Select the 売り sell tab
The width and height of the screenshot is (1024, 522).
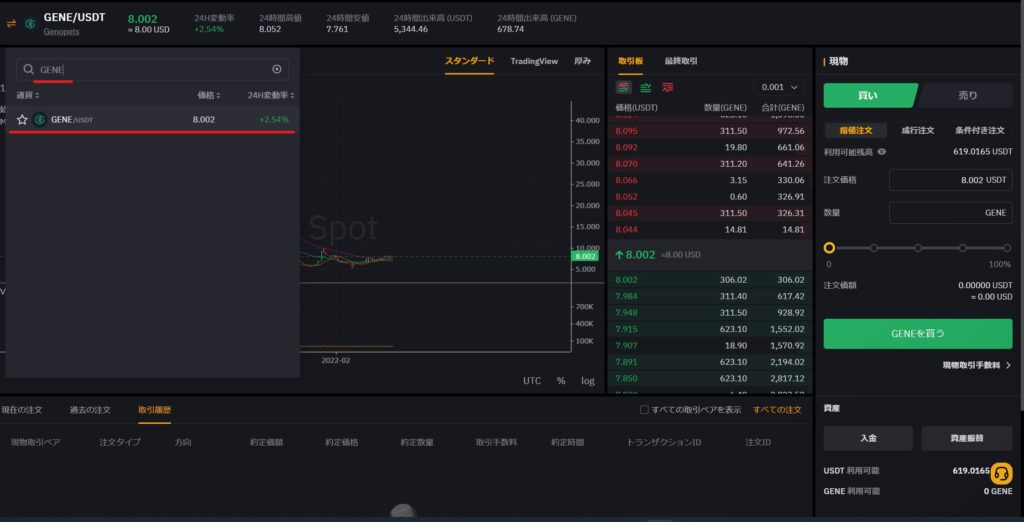(967, 95)
